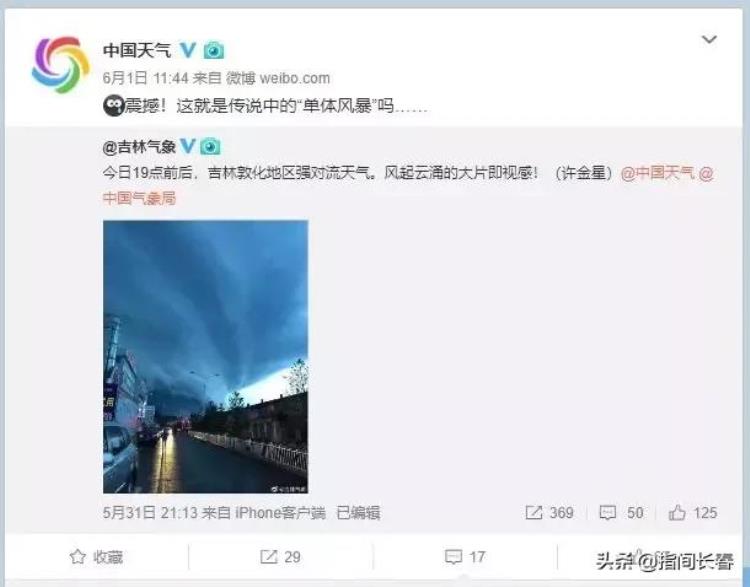Open the 中国天气 profile avatar
Image resolution: width=750 pixels, height=587 pixels.
click(60, 64)
